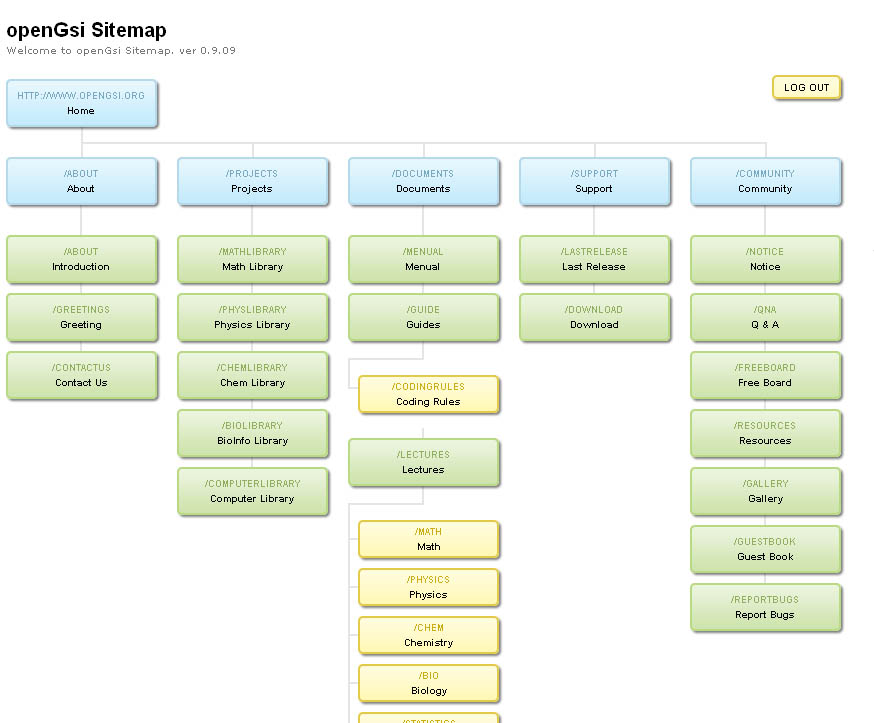Open the top-level Support section
874x723 pixels.
click(x=595, y=181)
